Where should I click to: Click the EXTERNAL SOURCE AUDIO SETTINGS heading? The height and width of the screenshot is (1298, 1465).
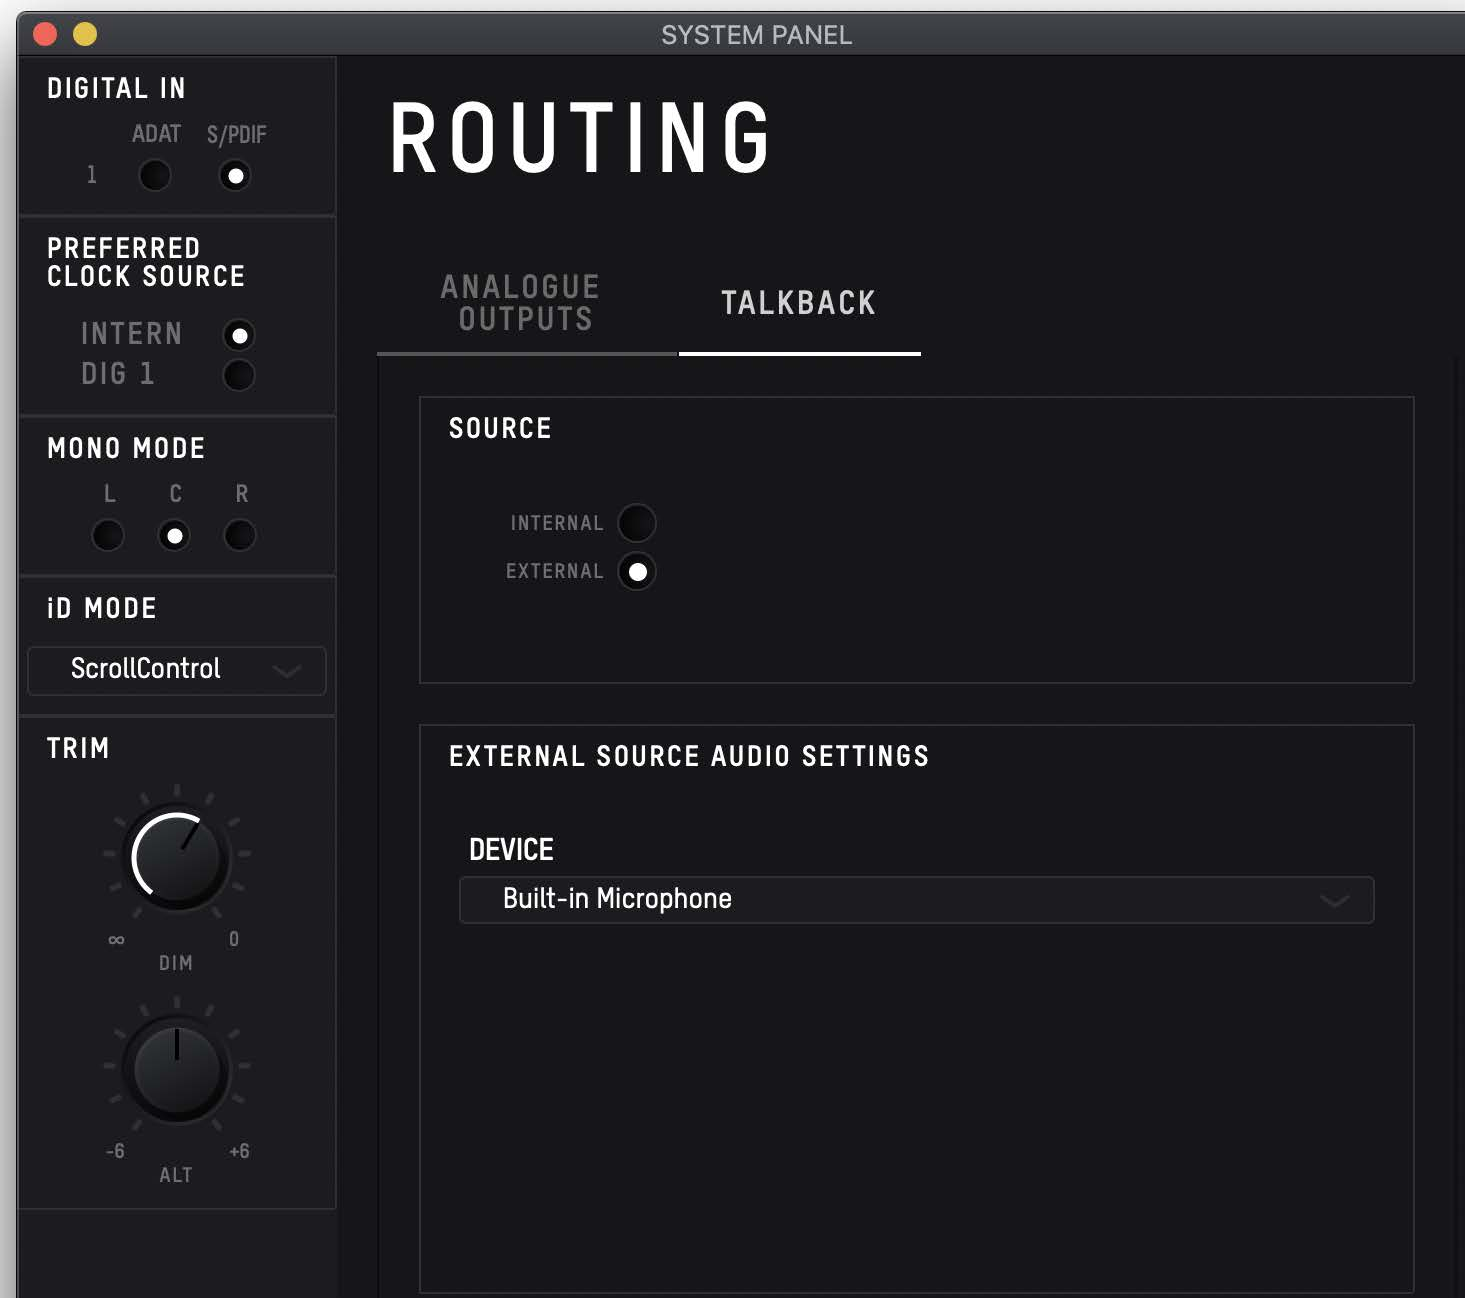pyautogui.click(x=689, y=756)
